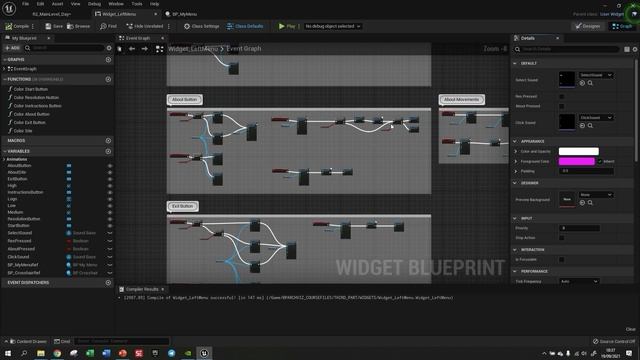Add new graph with plus icon
The width and height of the screenshot is (640, 360).
click(x=108, y=60)
